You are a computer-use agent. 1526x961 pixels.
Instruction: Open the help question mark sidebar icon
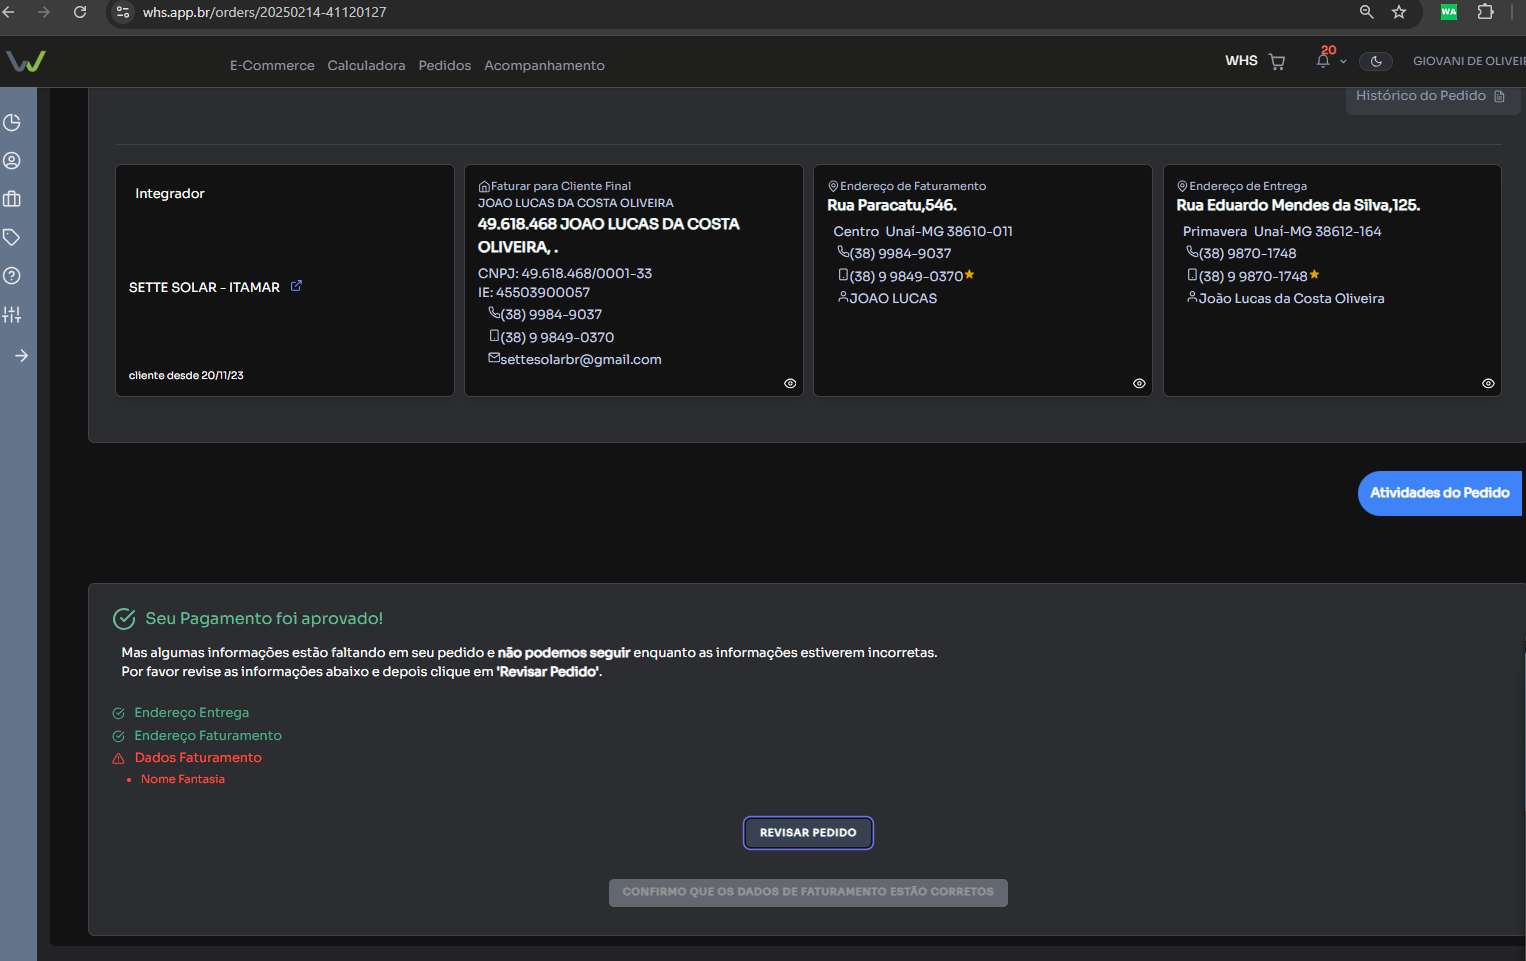tap(12, 276)
